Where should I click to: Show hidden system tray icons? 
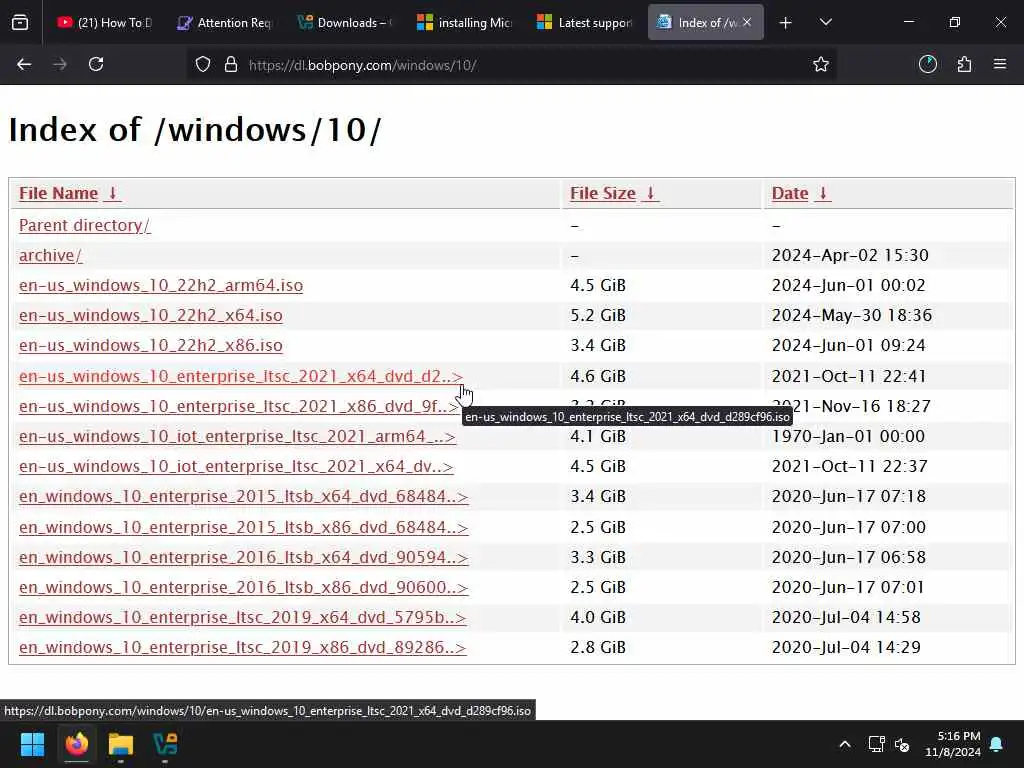[844, 744]
